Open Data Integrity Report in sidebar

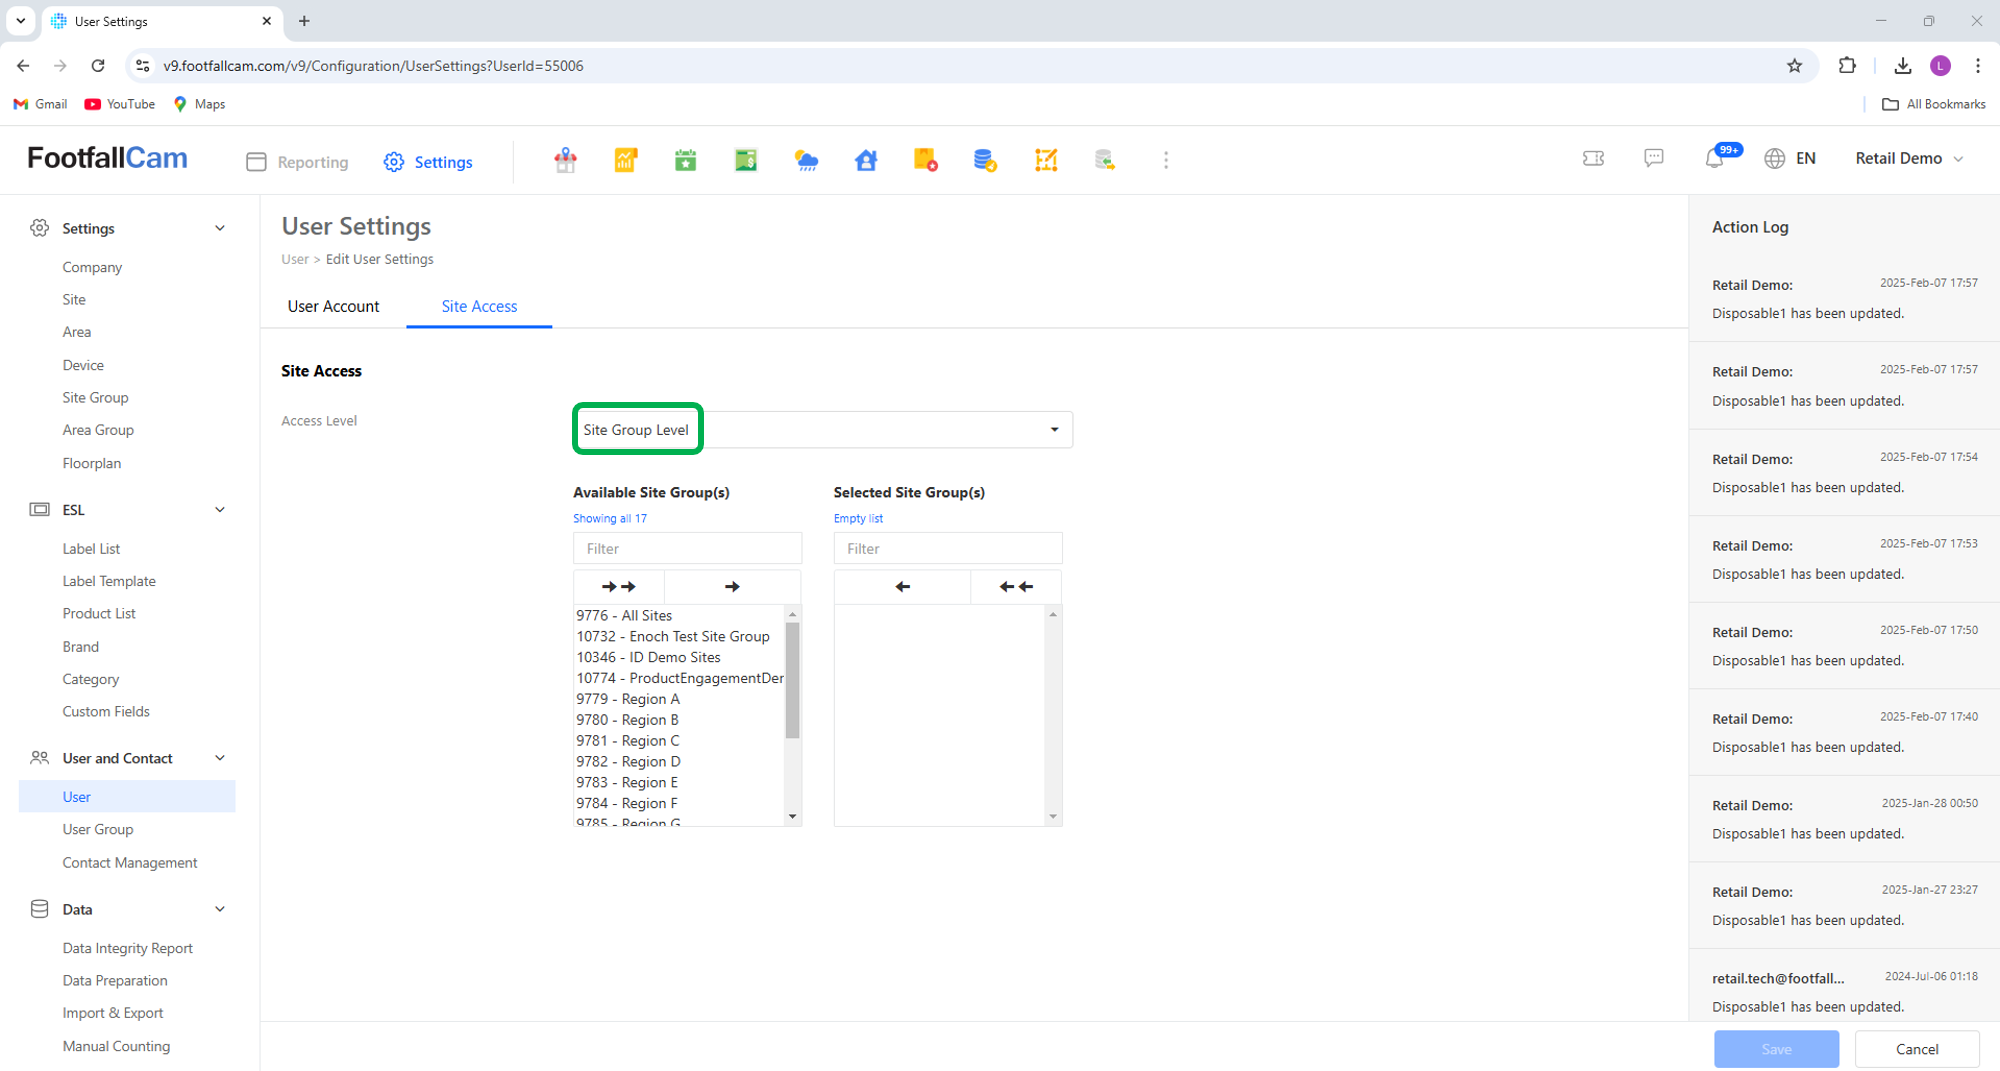click(x=127, y=948)
